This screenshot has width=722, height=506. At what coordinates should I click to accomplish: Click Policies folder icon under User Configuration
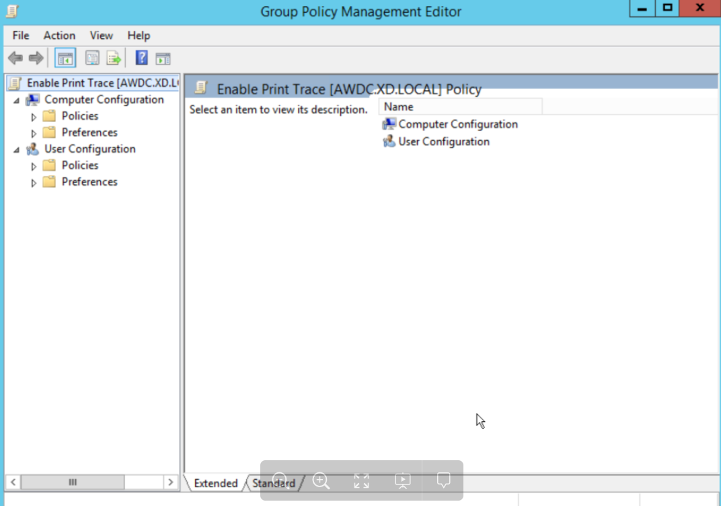pos(49,165)
